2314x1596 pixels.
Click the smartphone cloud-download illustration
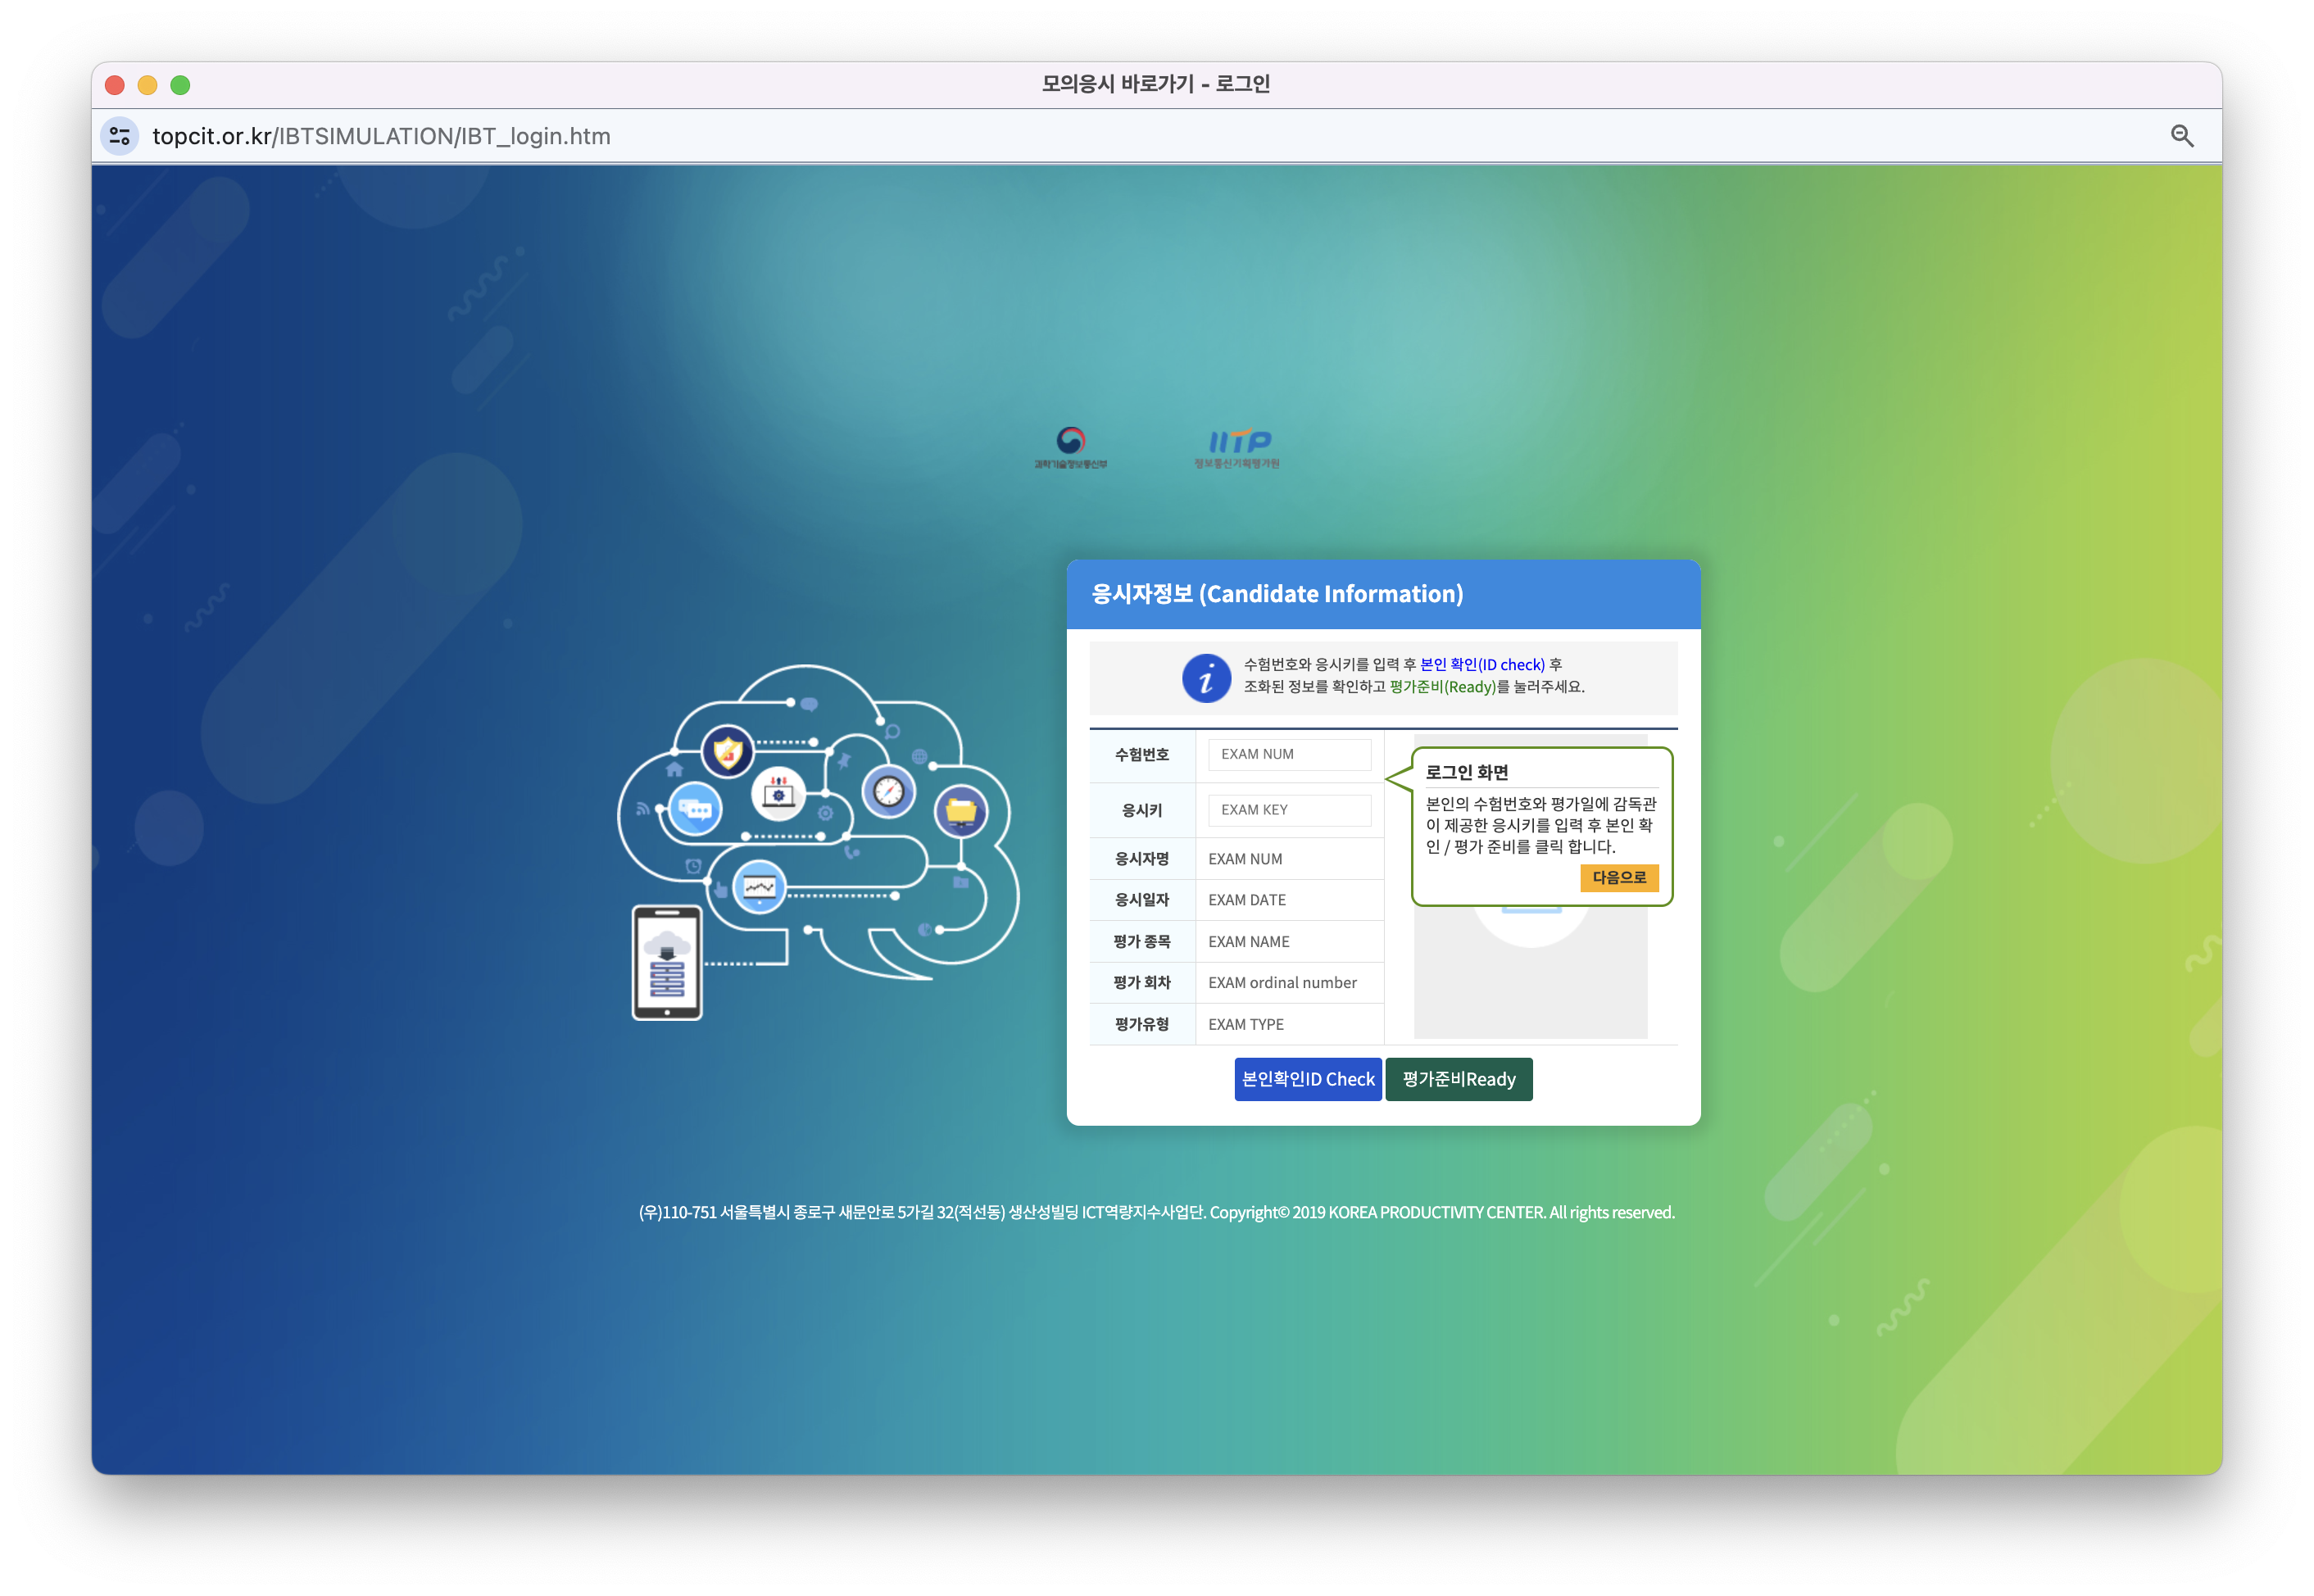(x=667, y=962)
